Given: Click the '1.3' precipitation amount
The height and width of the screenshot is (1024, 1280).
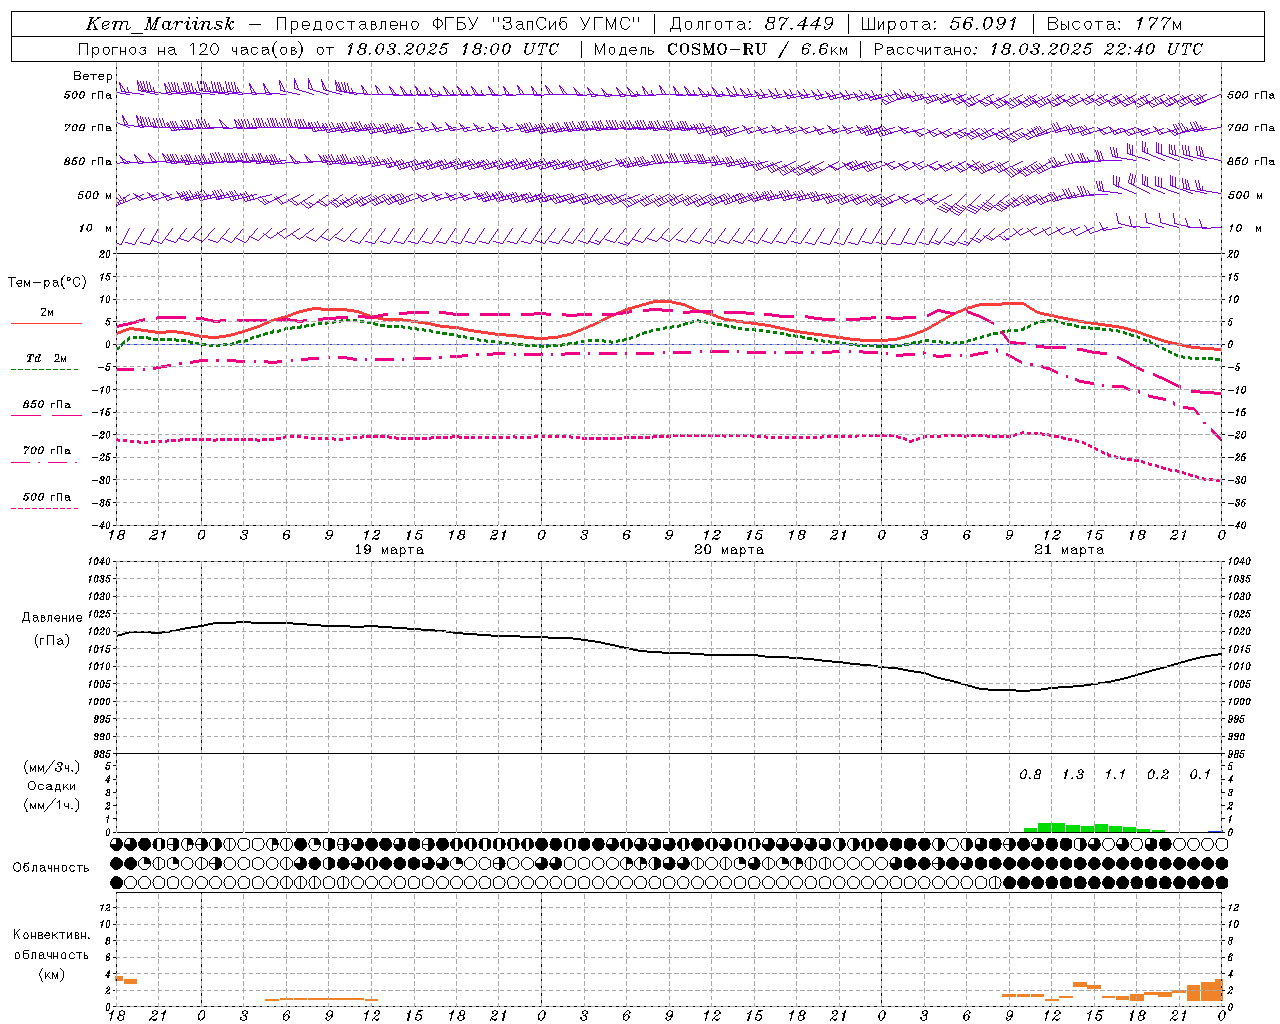Looking at the screenshot, I should coord(1073,775).
